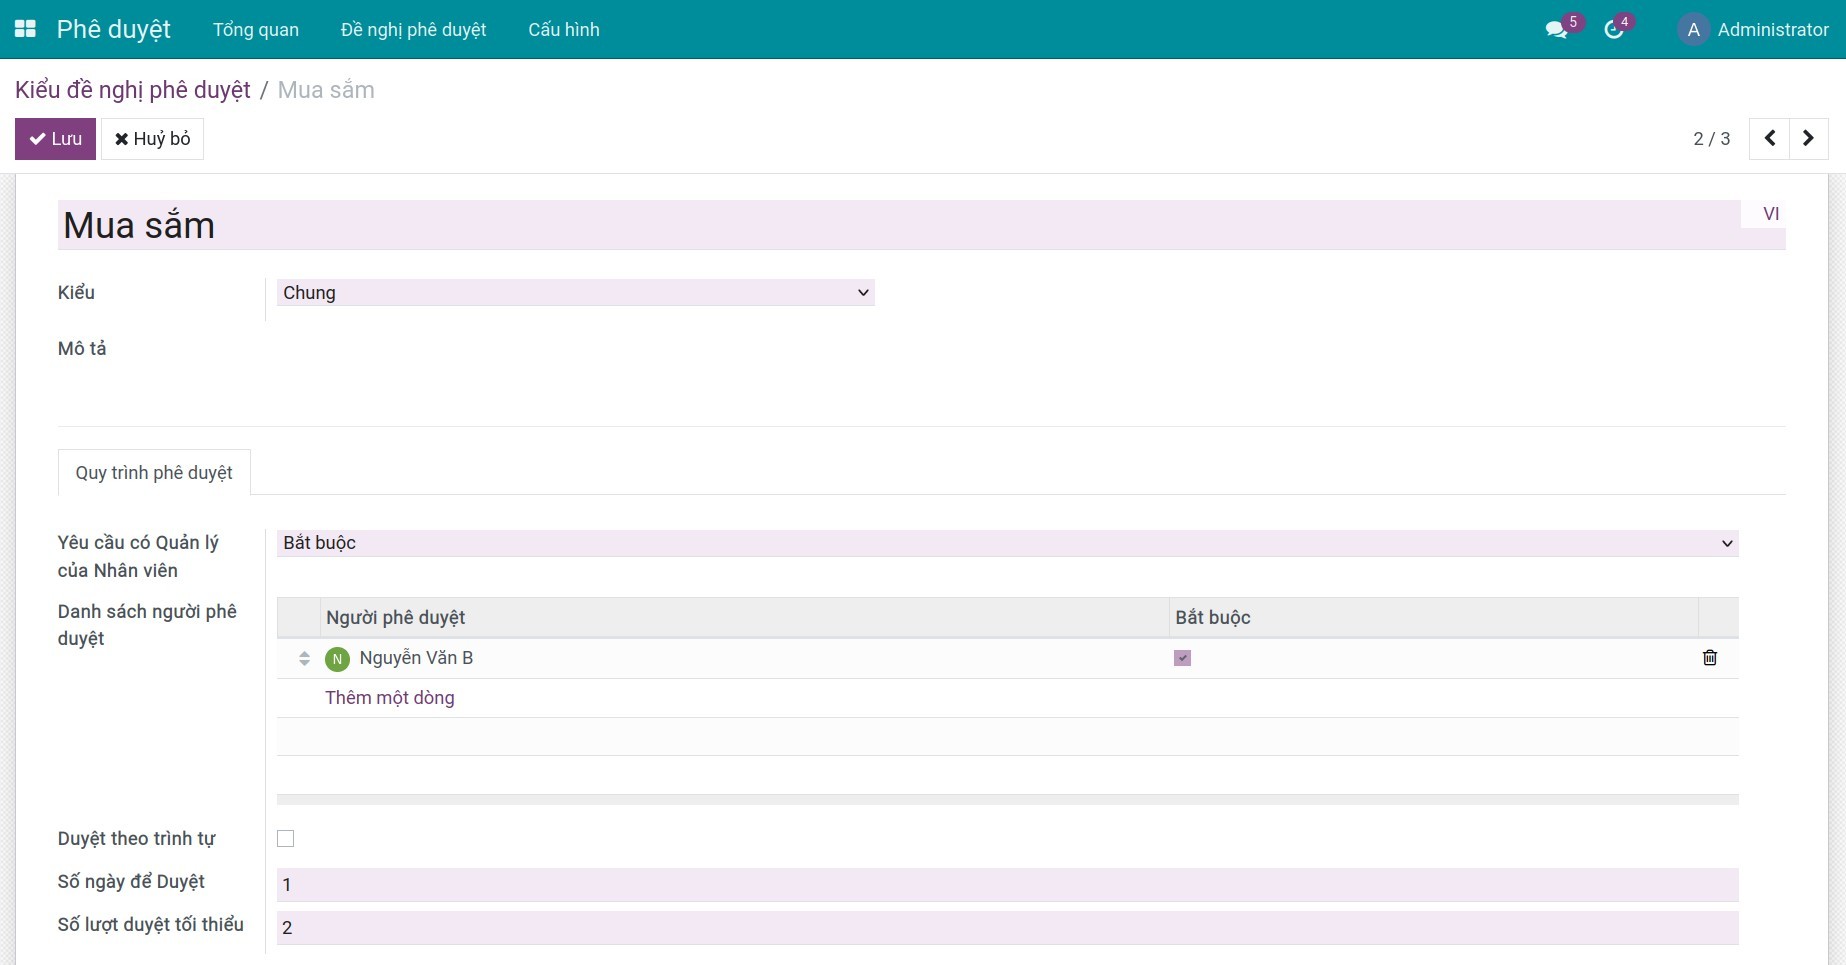The width and height of the screenshot is (1846, 965).
Task: Open the Administrator user menu
Action: tap(1754, 30)
